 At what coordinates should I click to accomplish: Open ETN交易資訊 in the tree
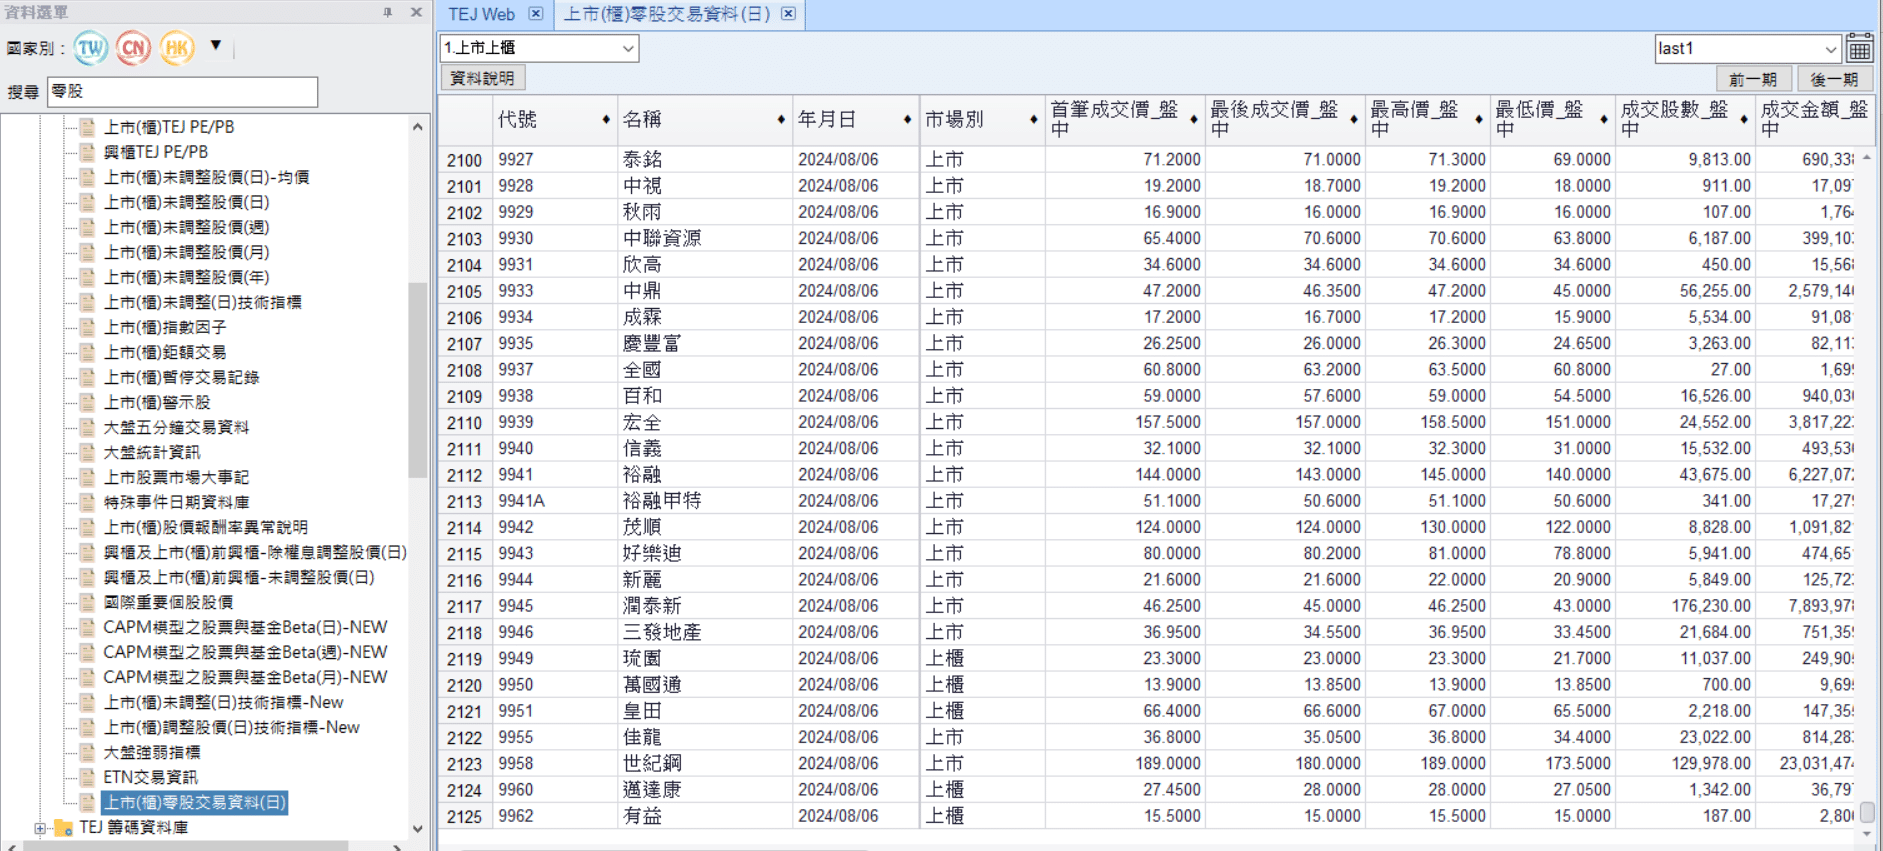coord(150,777)
